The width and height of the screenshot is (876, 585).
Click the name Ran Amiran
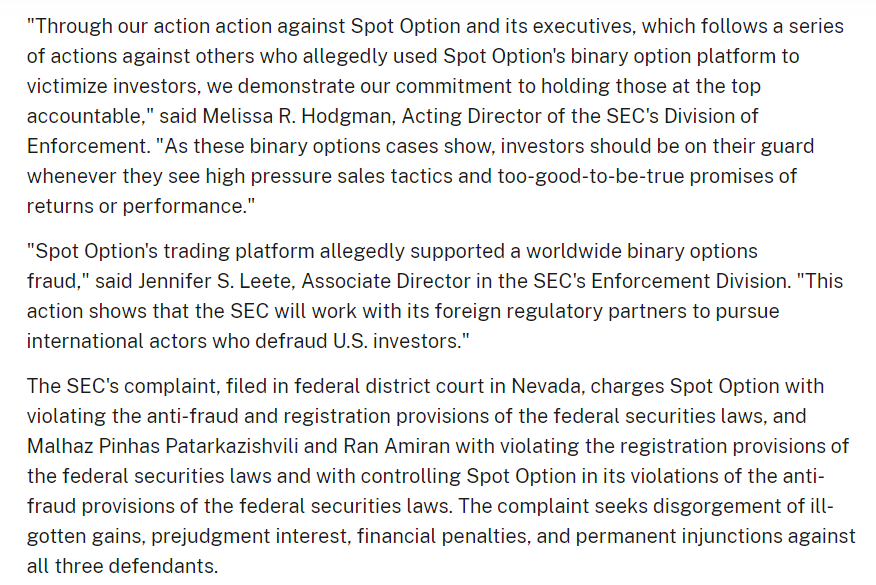point(396,445)
